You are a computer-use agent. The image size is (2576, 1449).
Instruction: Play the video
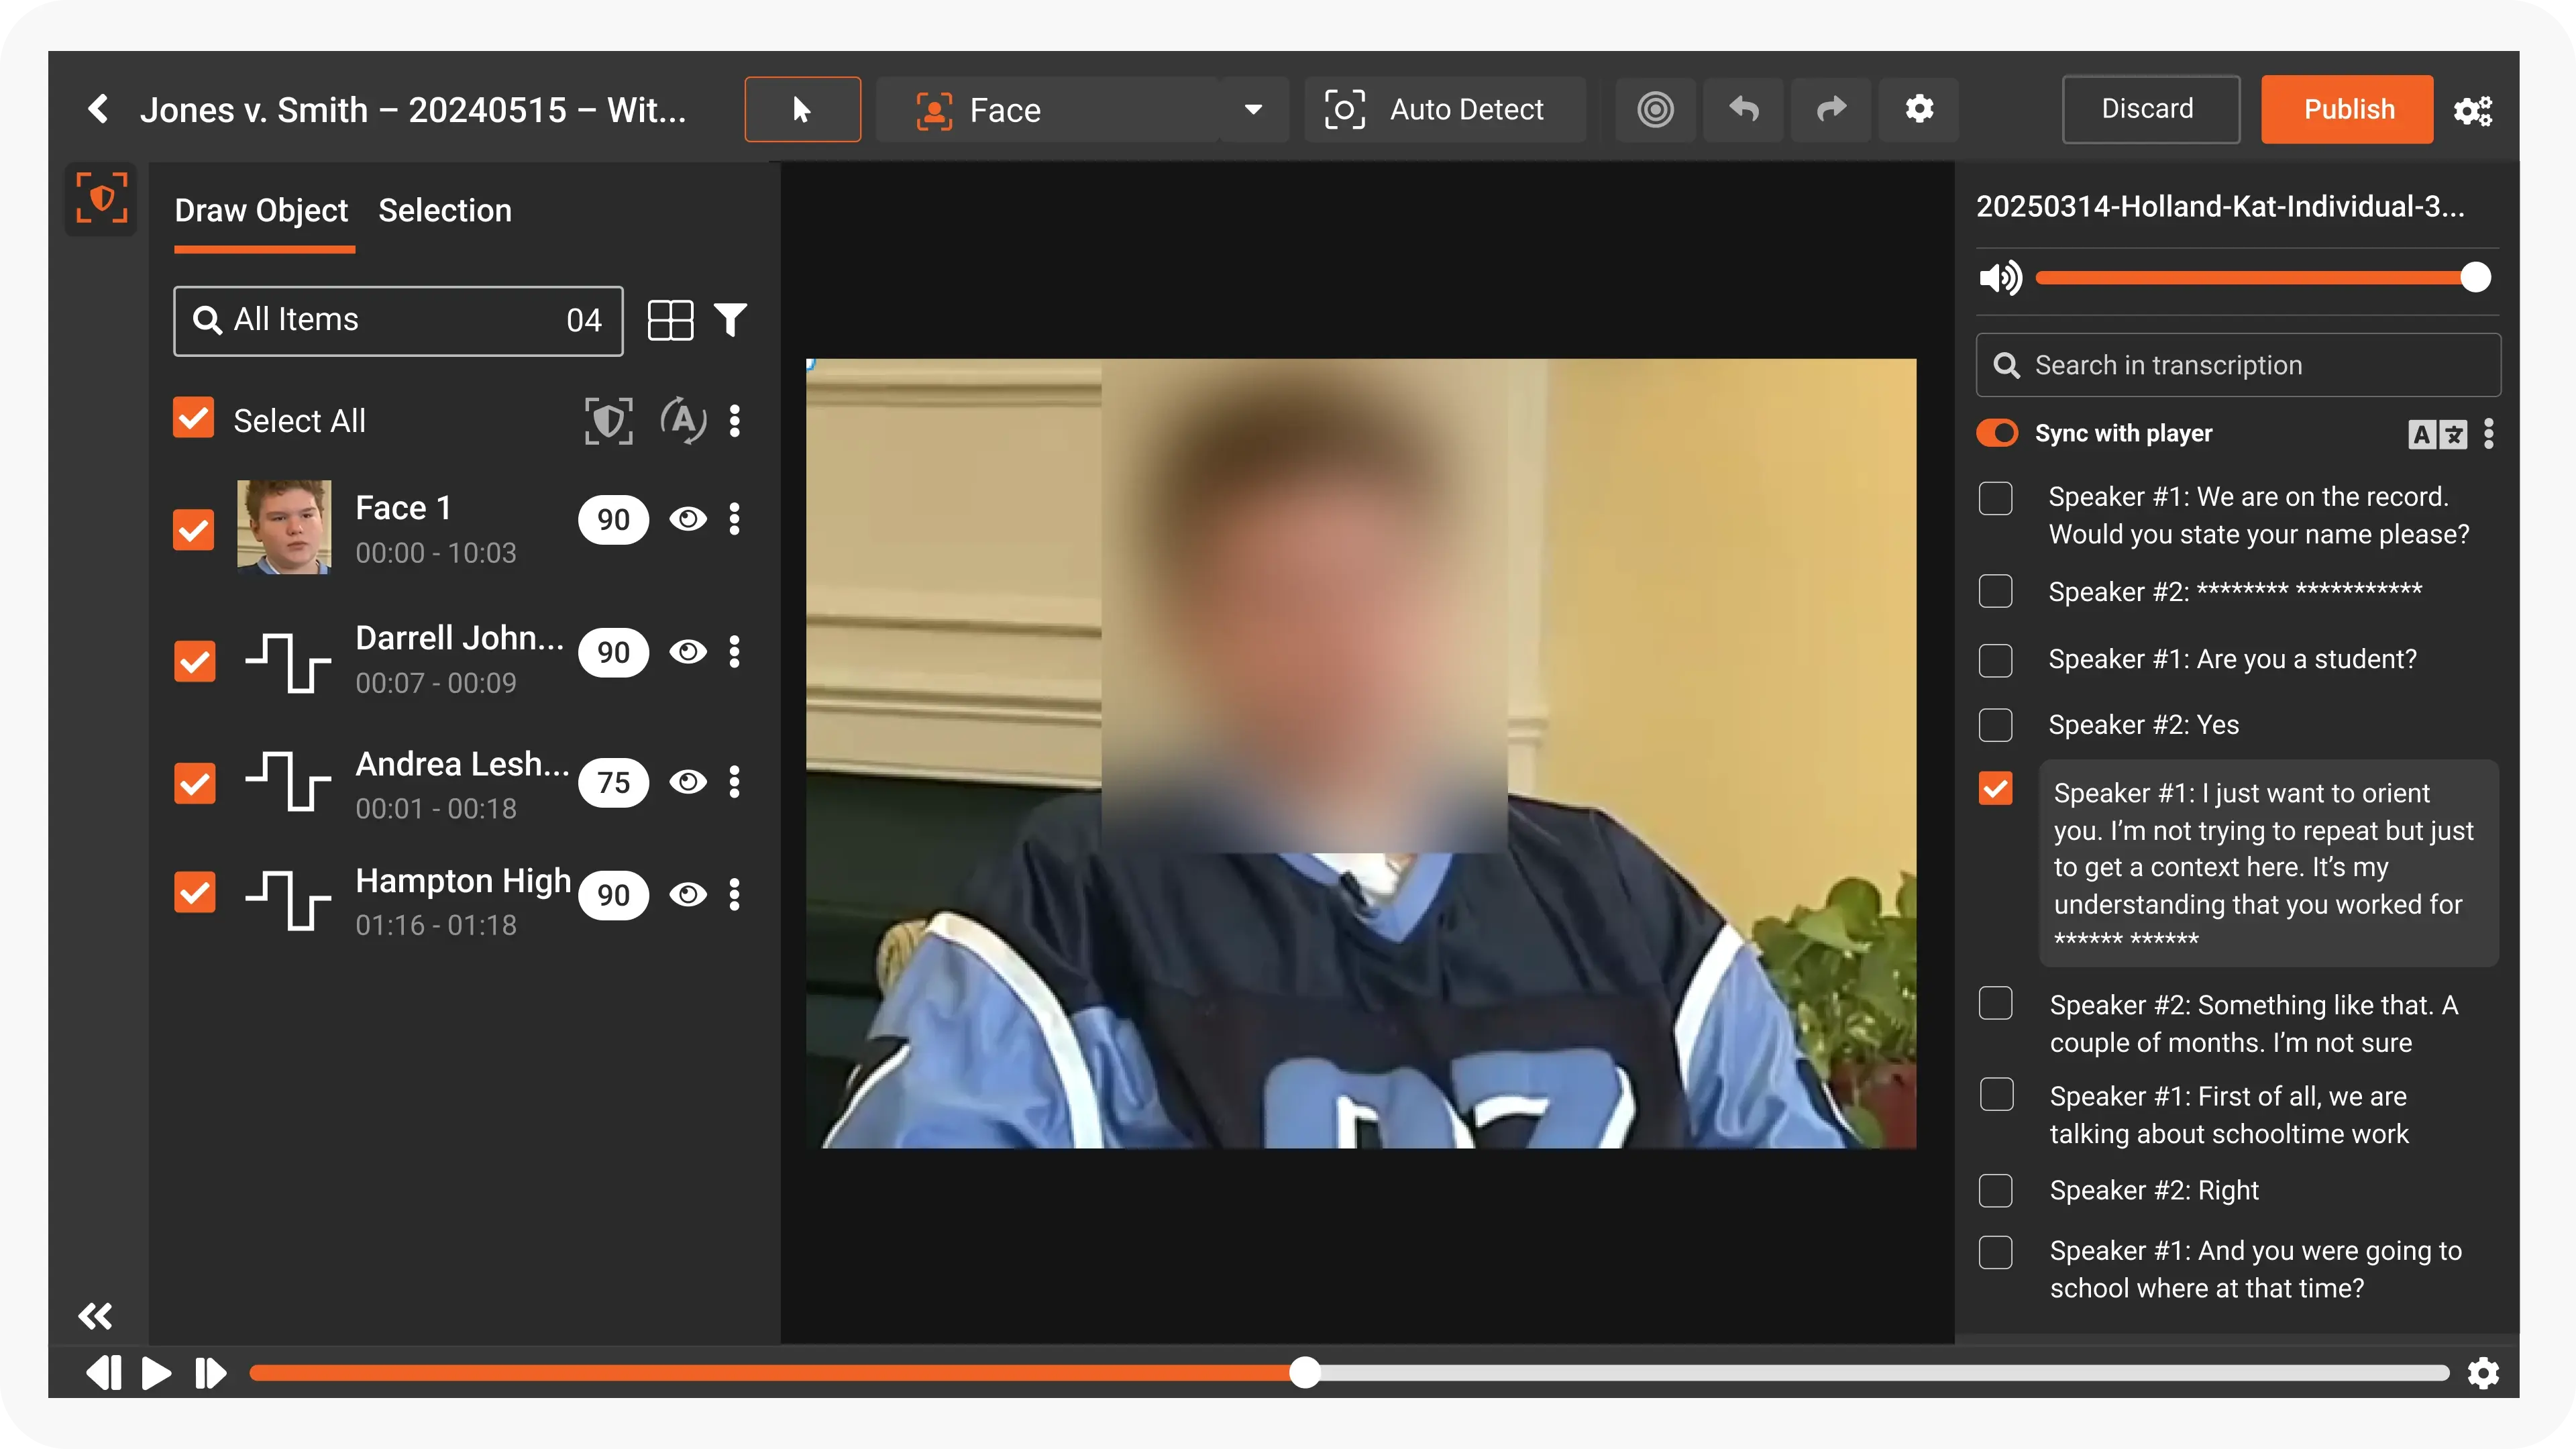click(156, 1373)
